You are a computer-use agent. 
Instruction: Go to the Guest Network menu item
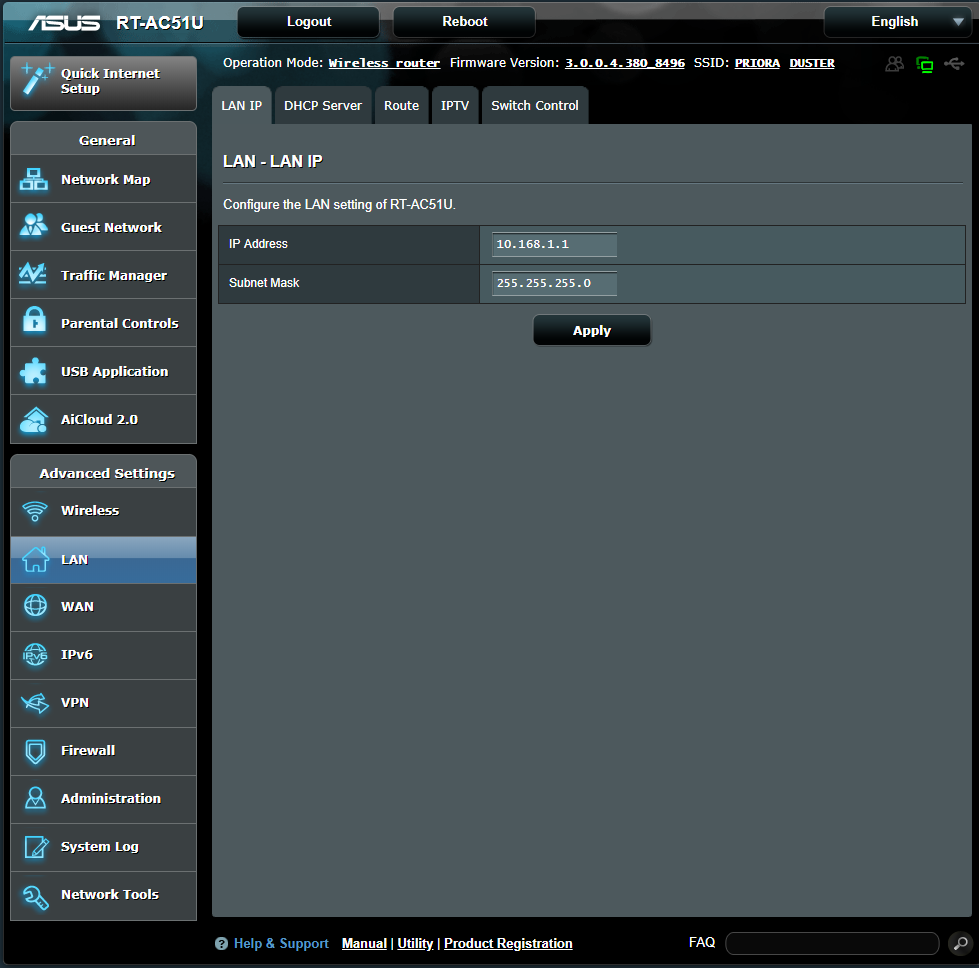point(104,227)
